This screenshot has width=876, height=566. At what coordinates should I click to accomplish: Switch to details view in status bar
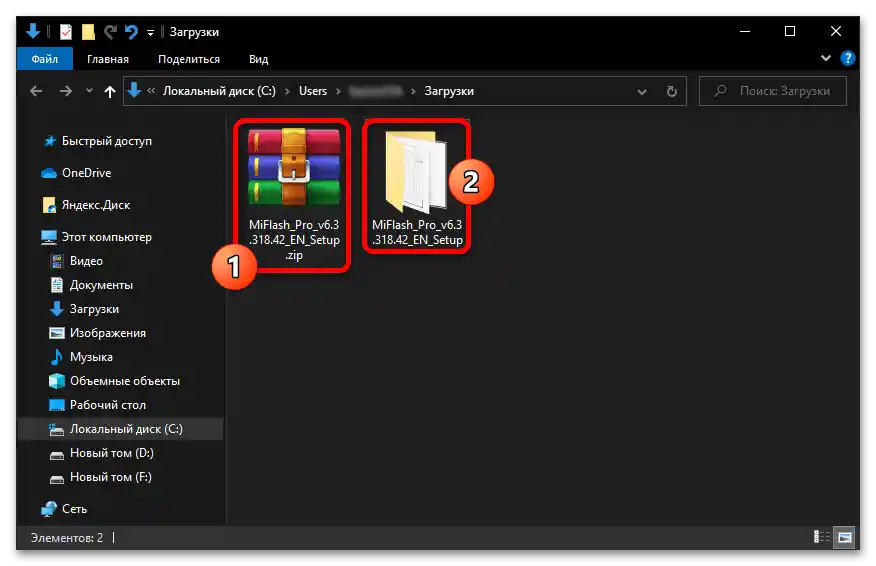tap(821, 538)
